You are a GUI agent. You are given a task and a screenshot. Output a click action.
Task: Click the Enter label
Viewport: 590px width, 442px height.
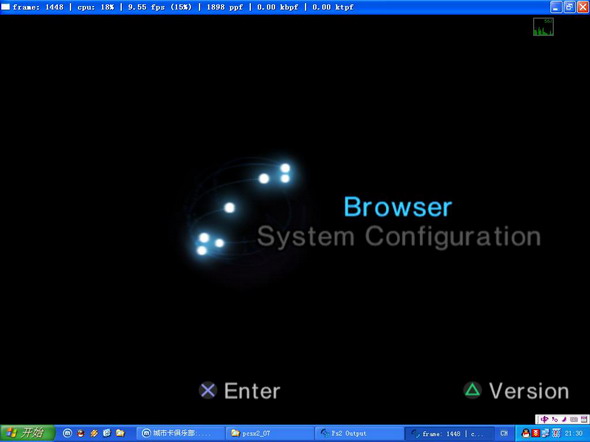point(252,391)
